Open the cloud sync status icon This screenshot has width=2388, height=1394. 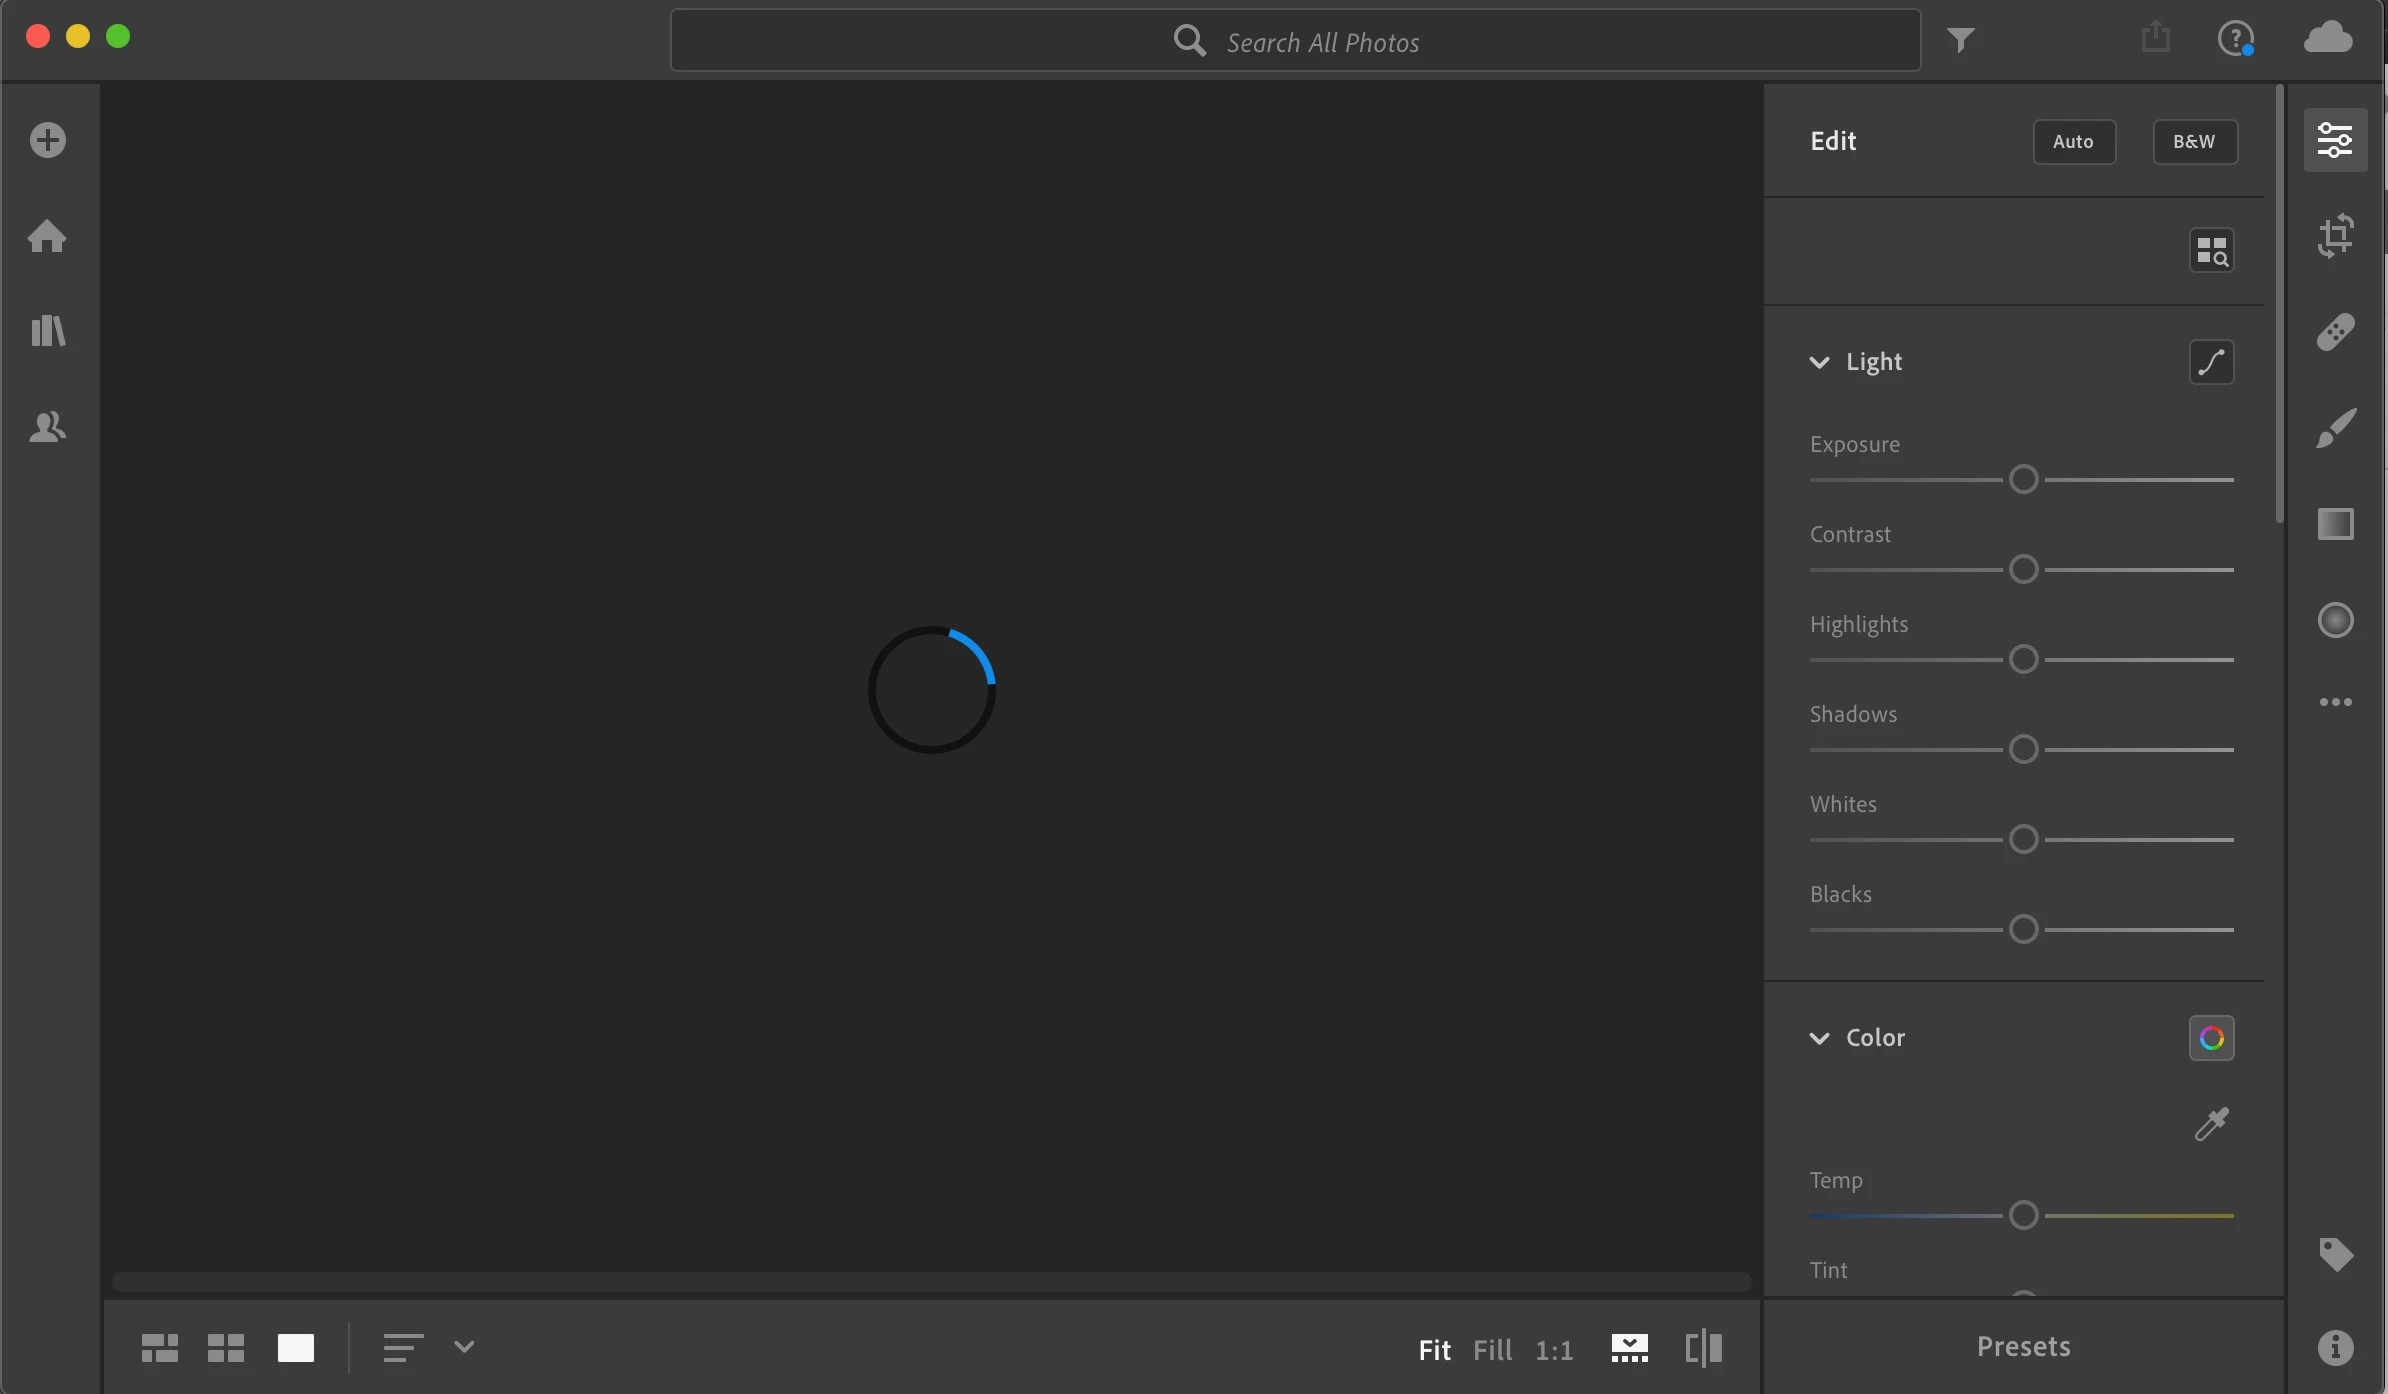point(2327,39)
